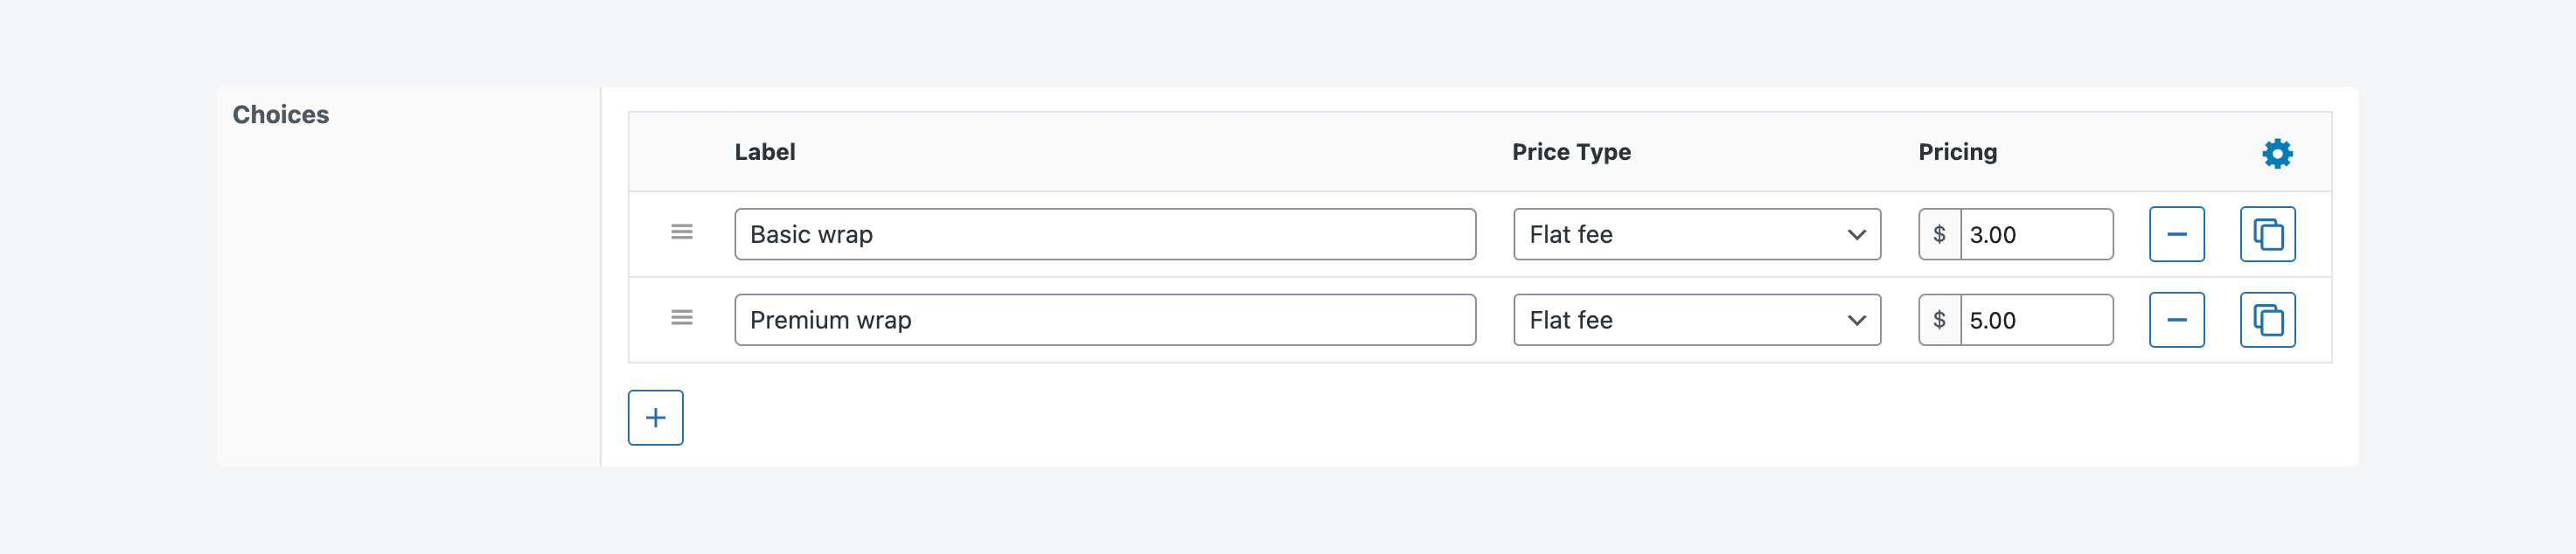
Task: Click the chevron arrow in Premium wrap's Flat fee select
Action: point(1856,321)
